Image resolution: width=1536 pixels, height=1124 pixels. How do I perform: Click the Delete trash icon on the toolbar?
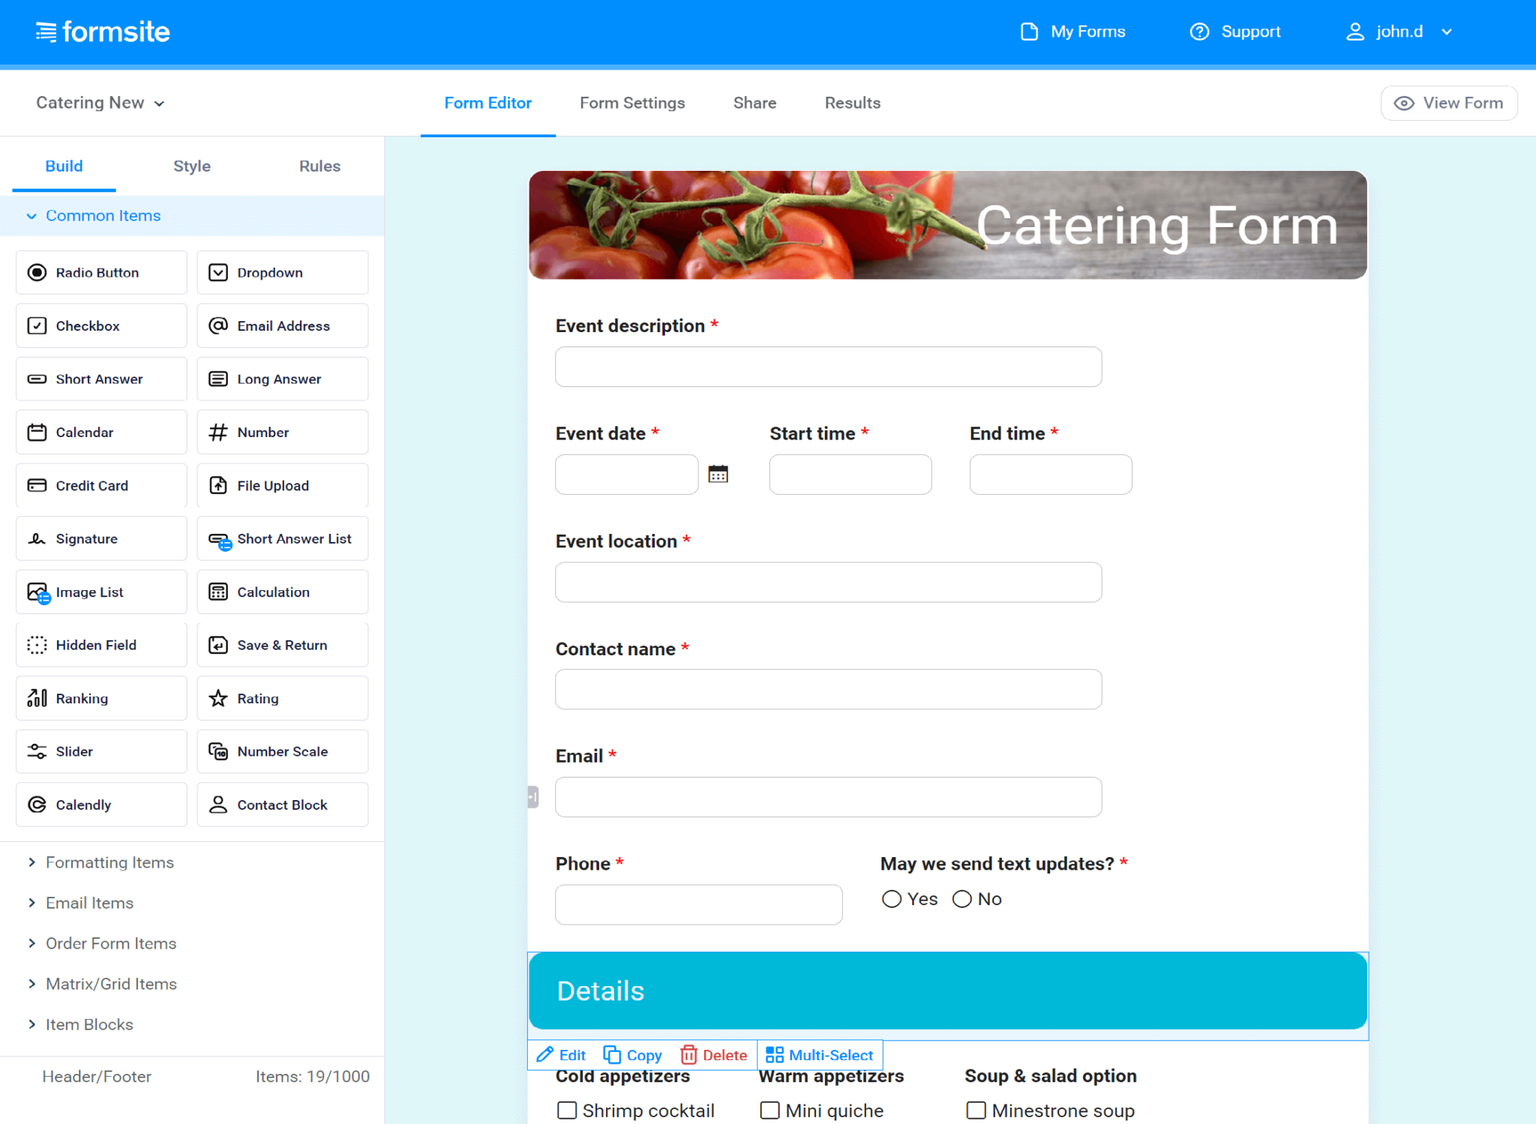[689, 1055]
